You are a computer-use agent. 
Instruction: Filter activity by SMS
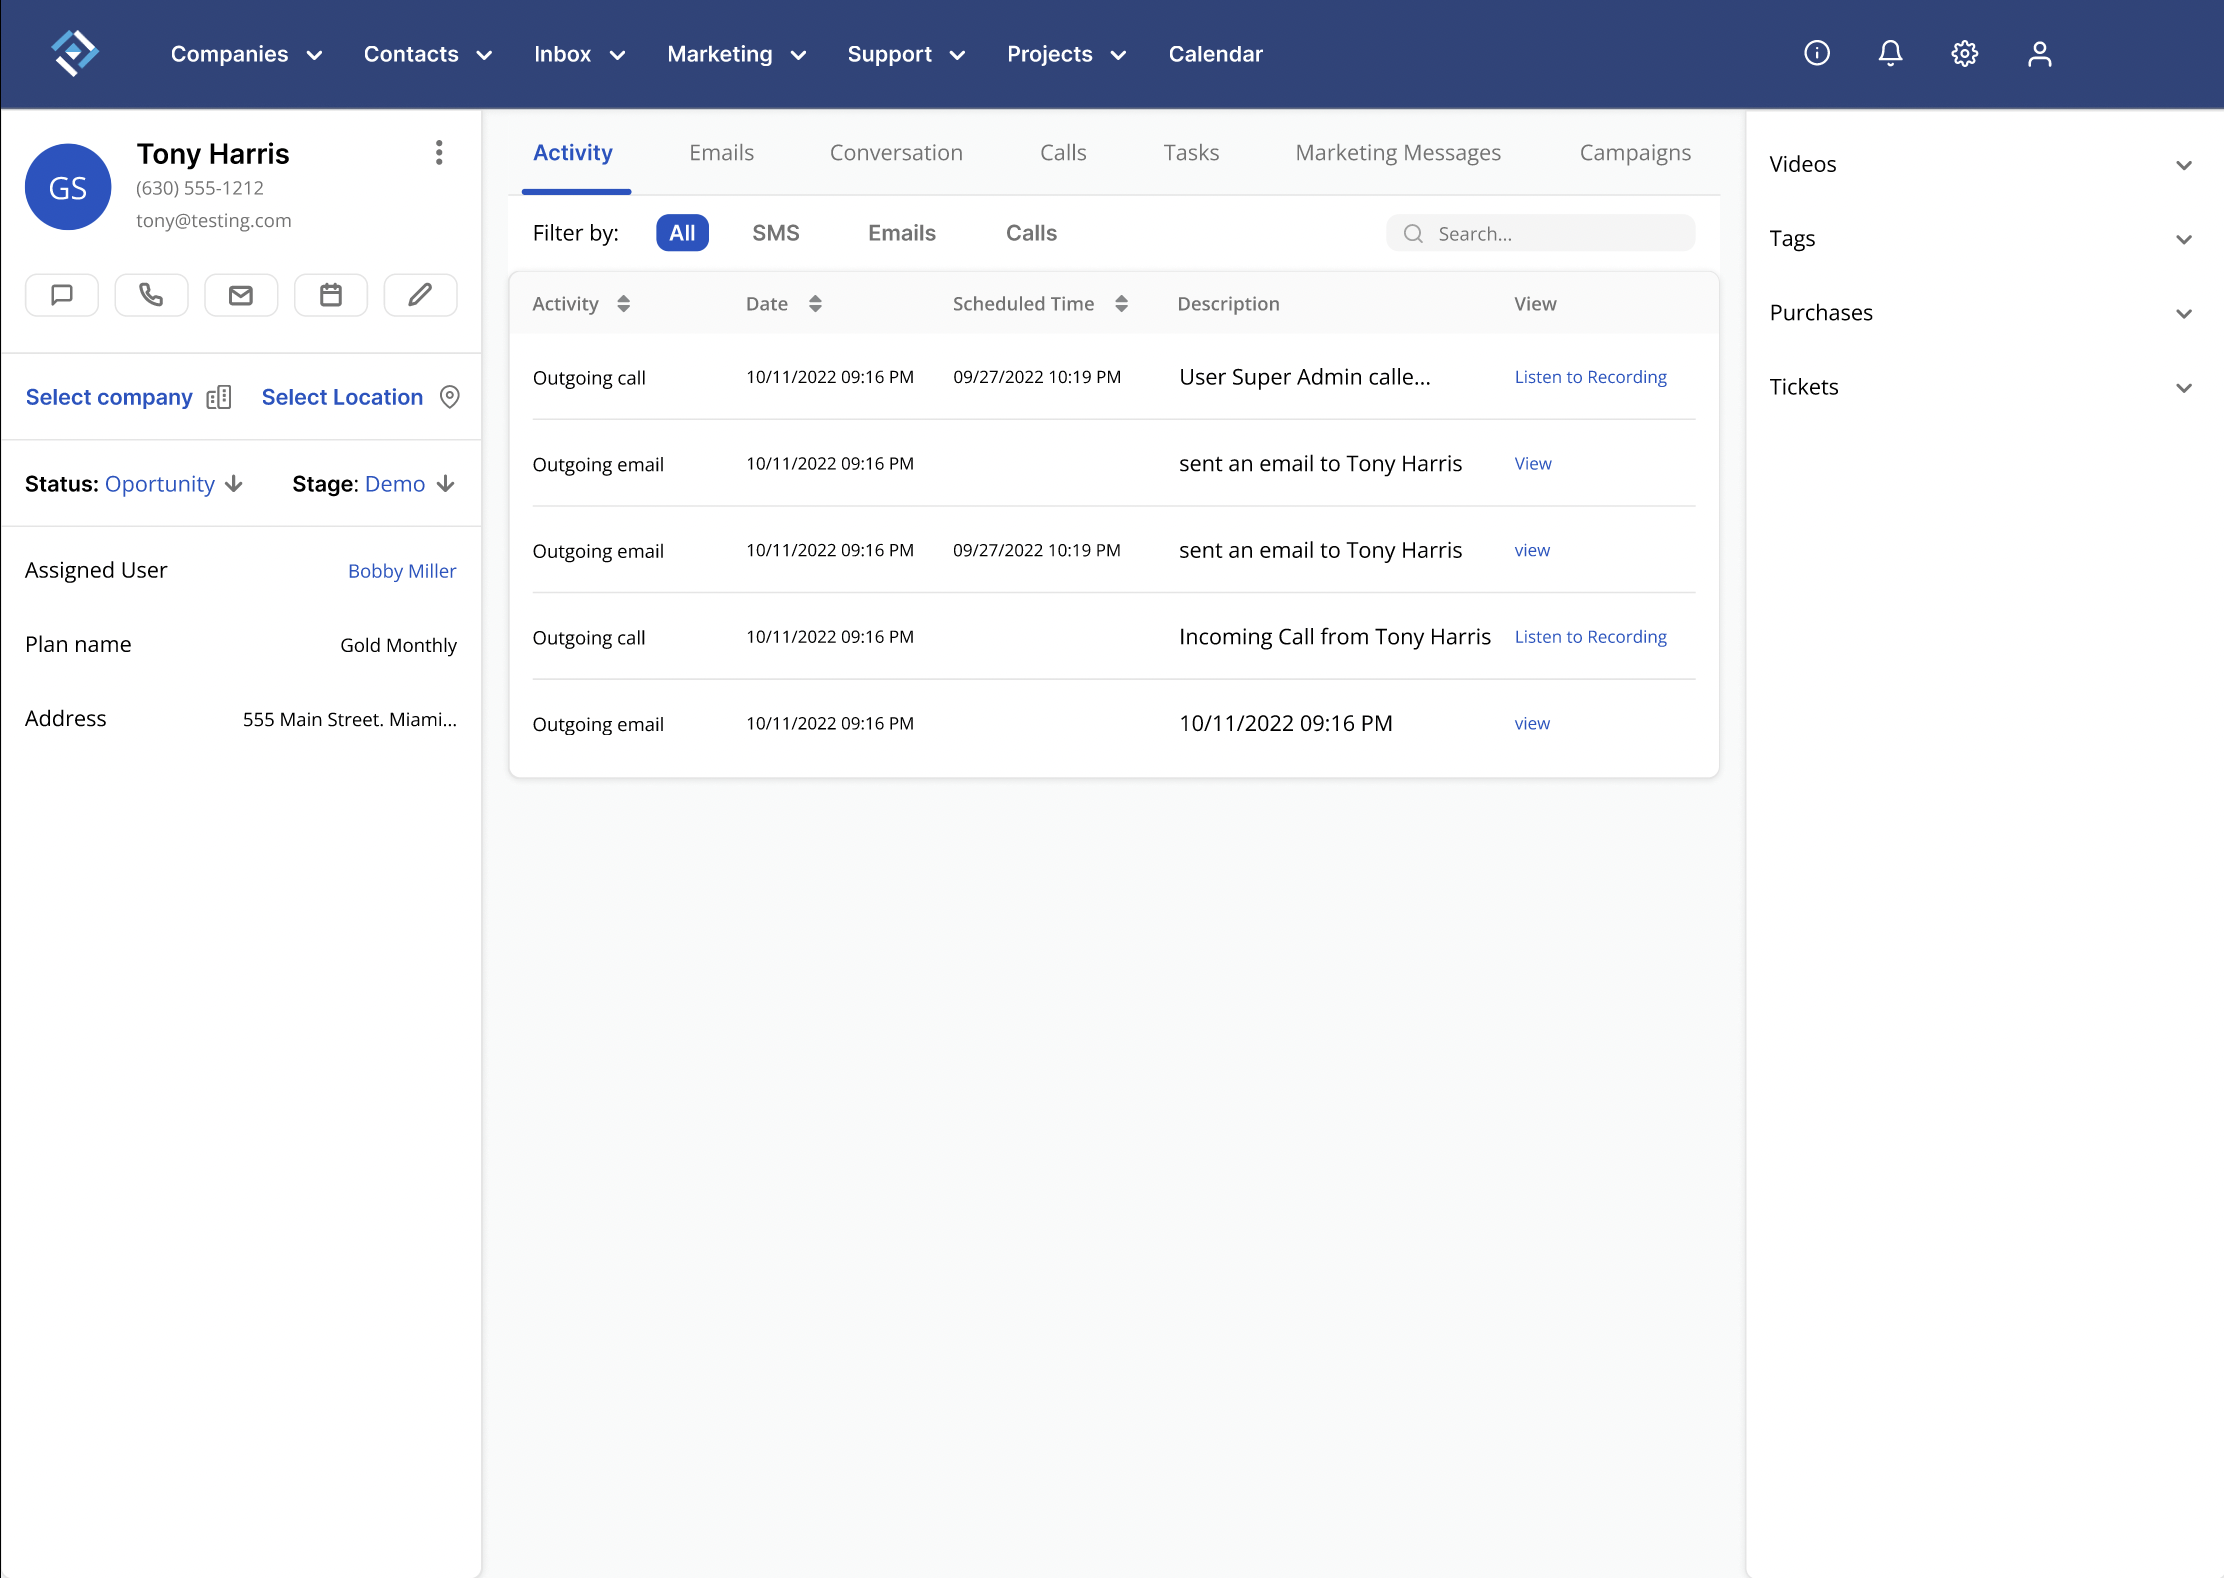click(776, 233)
